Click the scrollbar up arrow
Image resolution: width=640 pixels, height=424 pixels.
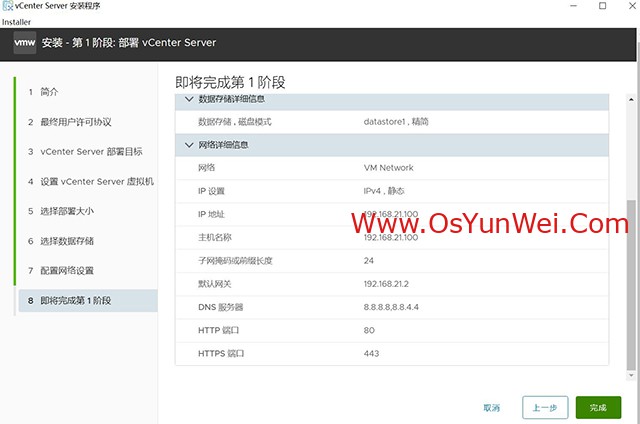[631, 99]
